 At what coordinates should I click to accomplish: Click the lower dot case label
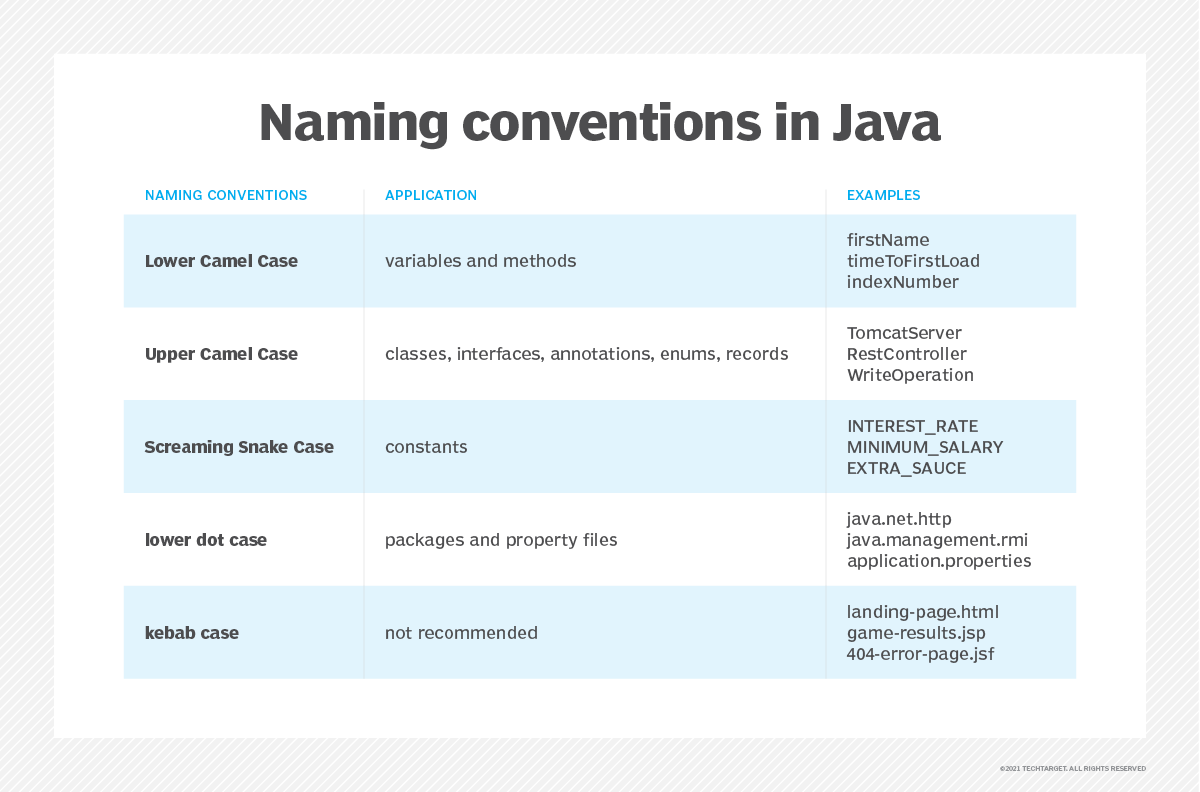click(x=206, y=540)
